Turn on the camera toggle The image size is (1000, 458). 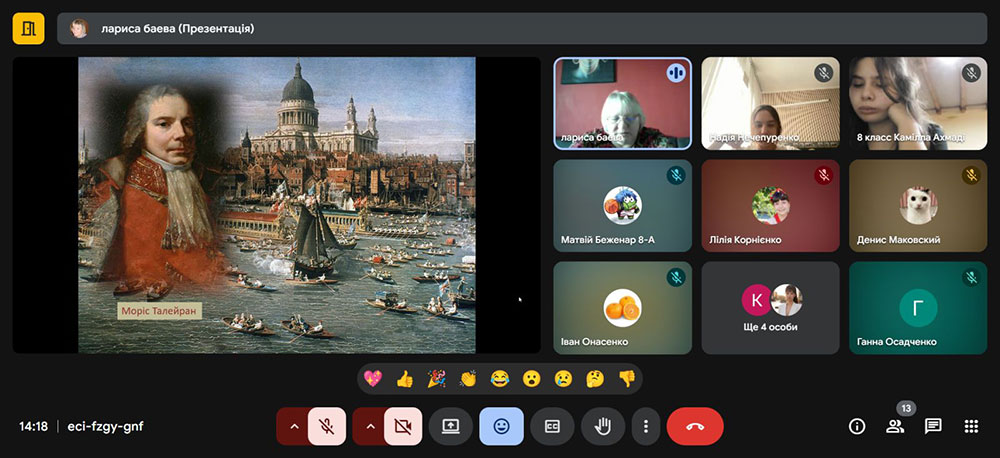point(403,426)
